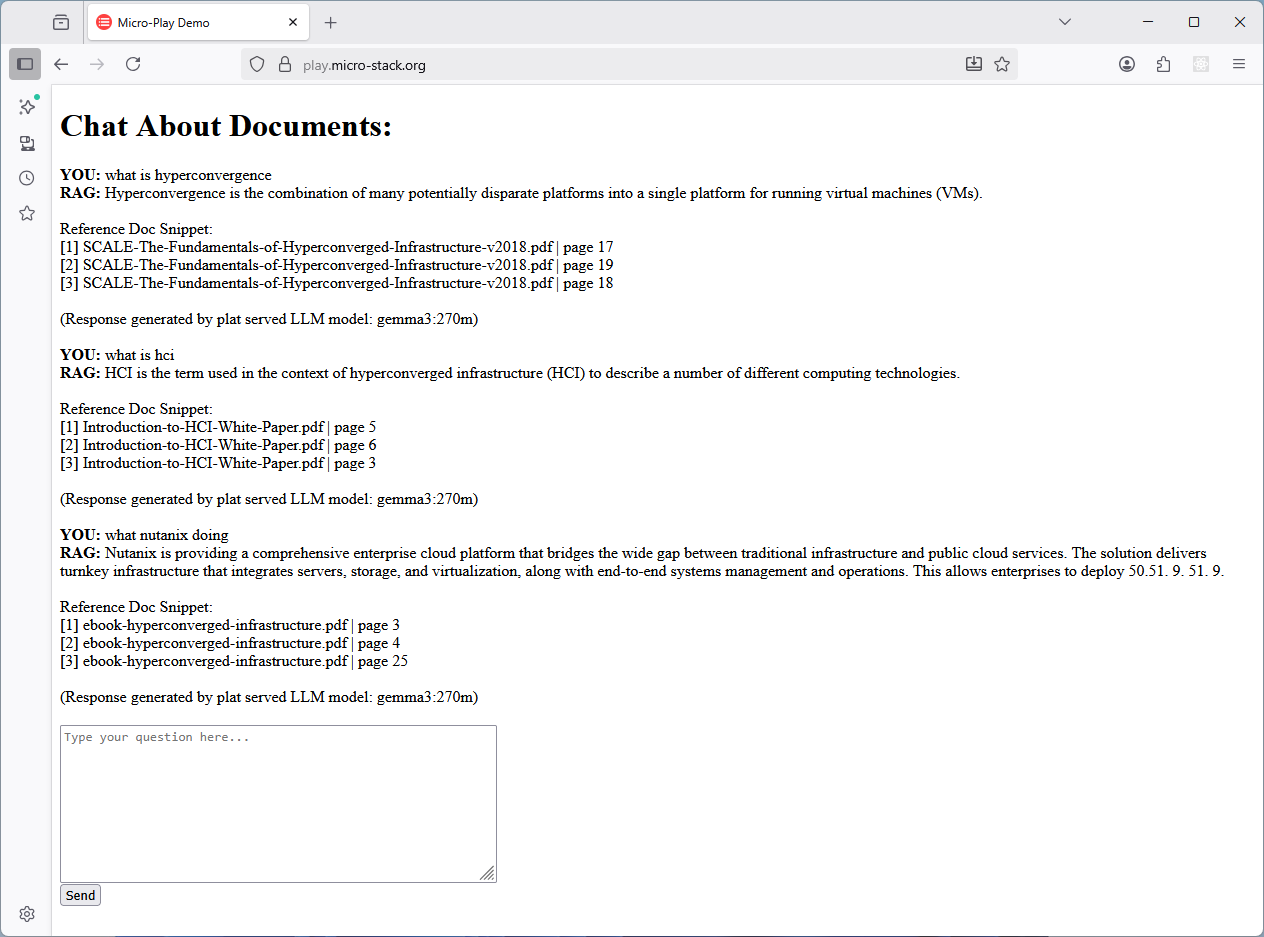Image resolution: width=1264 pixels, height=937 pixels.
Task: Open the list-all-tabs chevron
Action: 1064,21
